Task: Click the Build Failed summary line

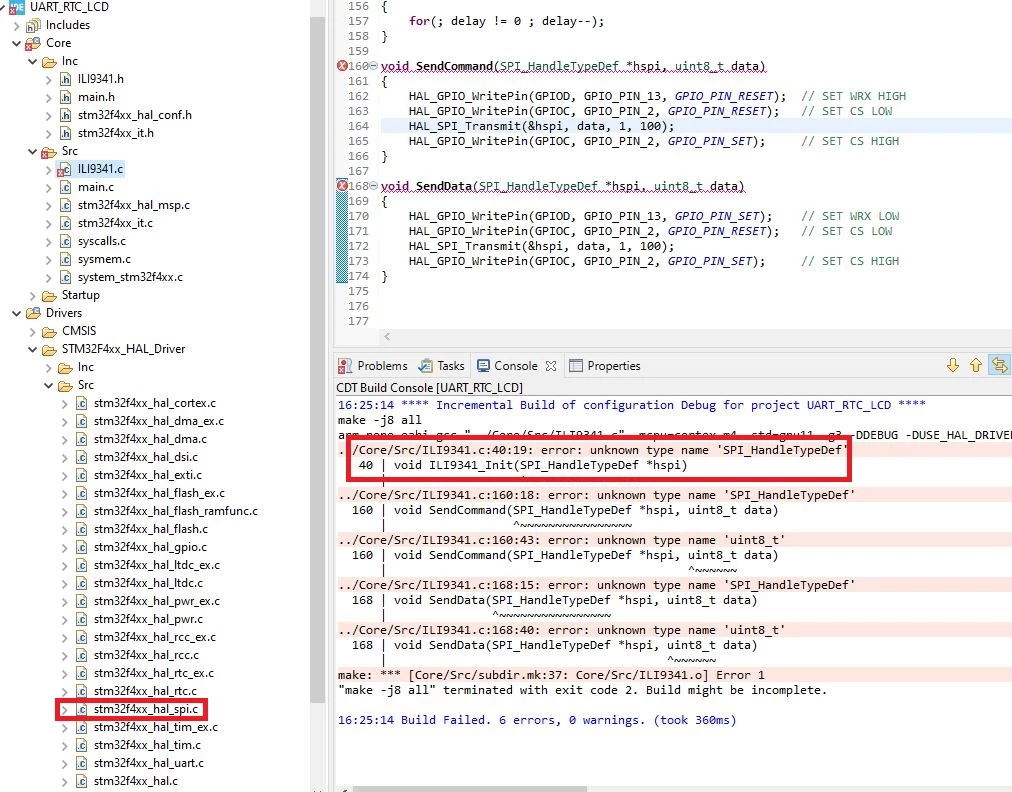Action: pyautogui.click(x=537, y=720)
